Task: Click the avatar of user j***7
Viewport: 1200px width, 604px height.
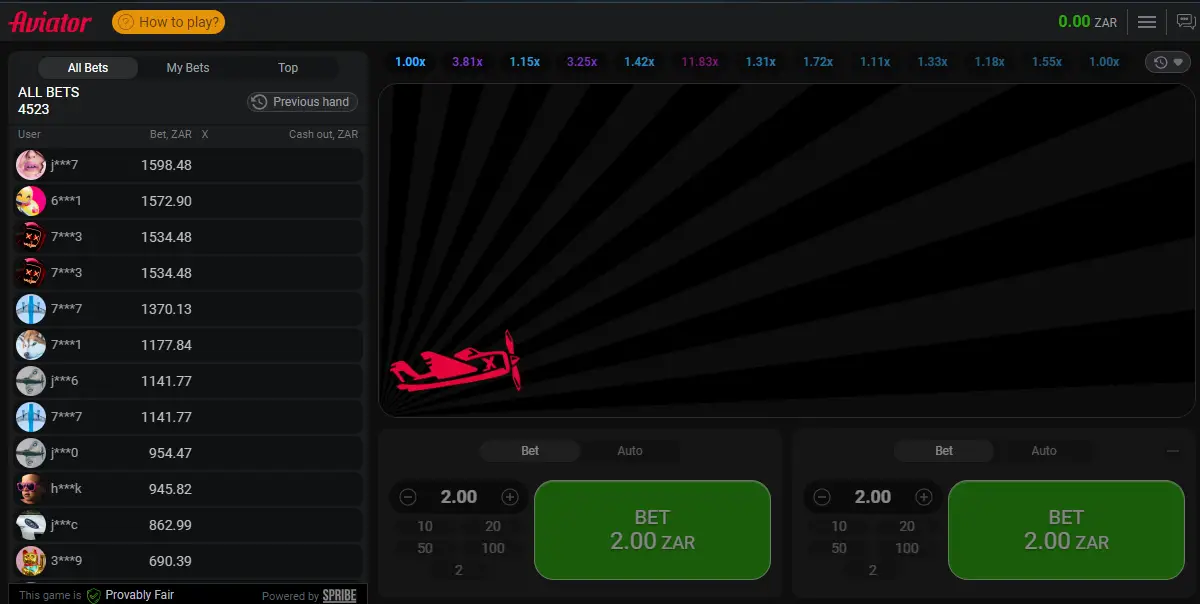Action: coord(31,165)
